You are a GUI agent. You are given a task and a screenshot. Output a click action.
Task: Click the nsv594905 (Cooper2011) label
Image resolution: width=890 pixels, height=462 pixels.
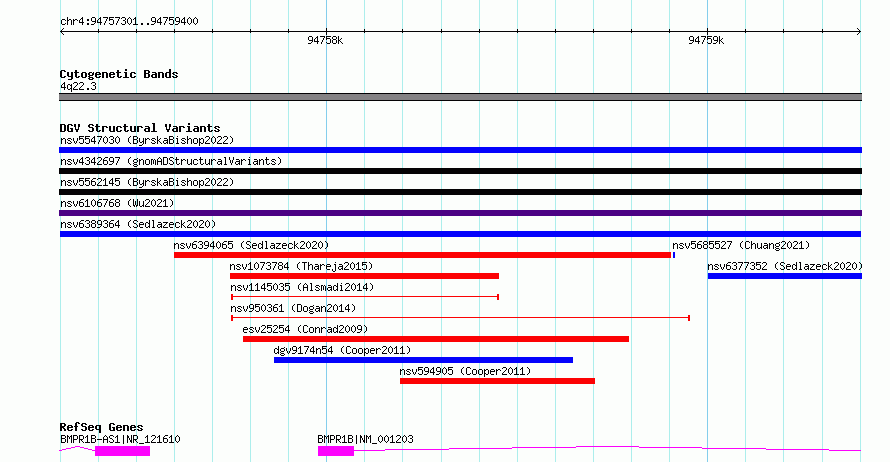[465, 371]
